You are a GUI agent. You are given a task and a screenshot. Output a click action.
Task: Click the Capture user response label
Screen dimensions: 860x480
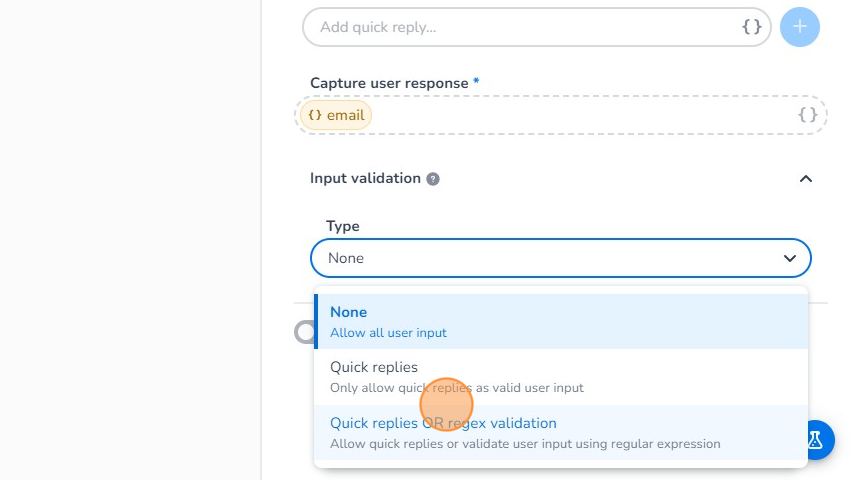click(389, 83)
